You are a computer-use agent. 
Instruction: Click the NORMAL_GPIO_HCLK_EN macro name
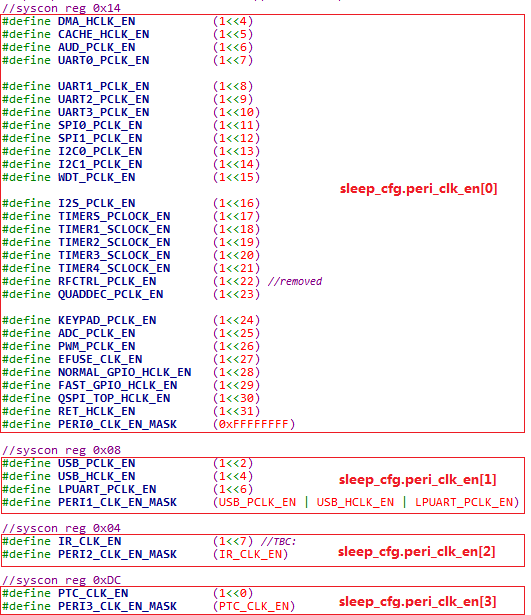tap(125, 372)
